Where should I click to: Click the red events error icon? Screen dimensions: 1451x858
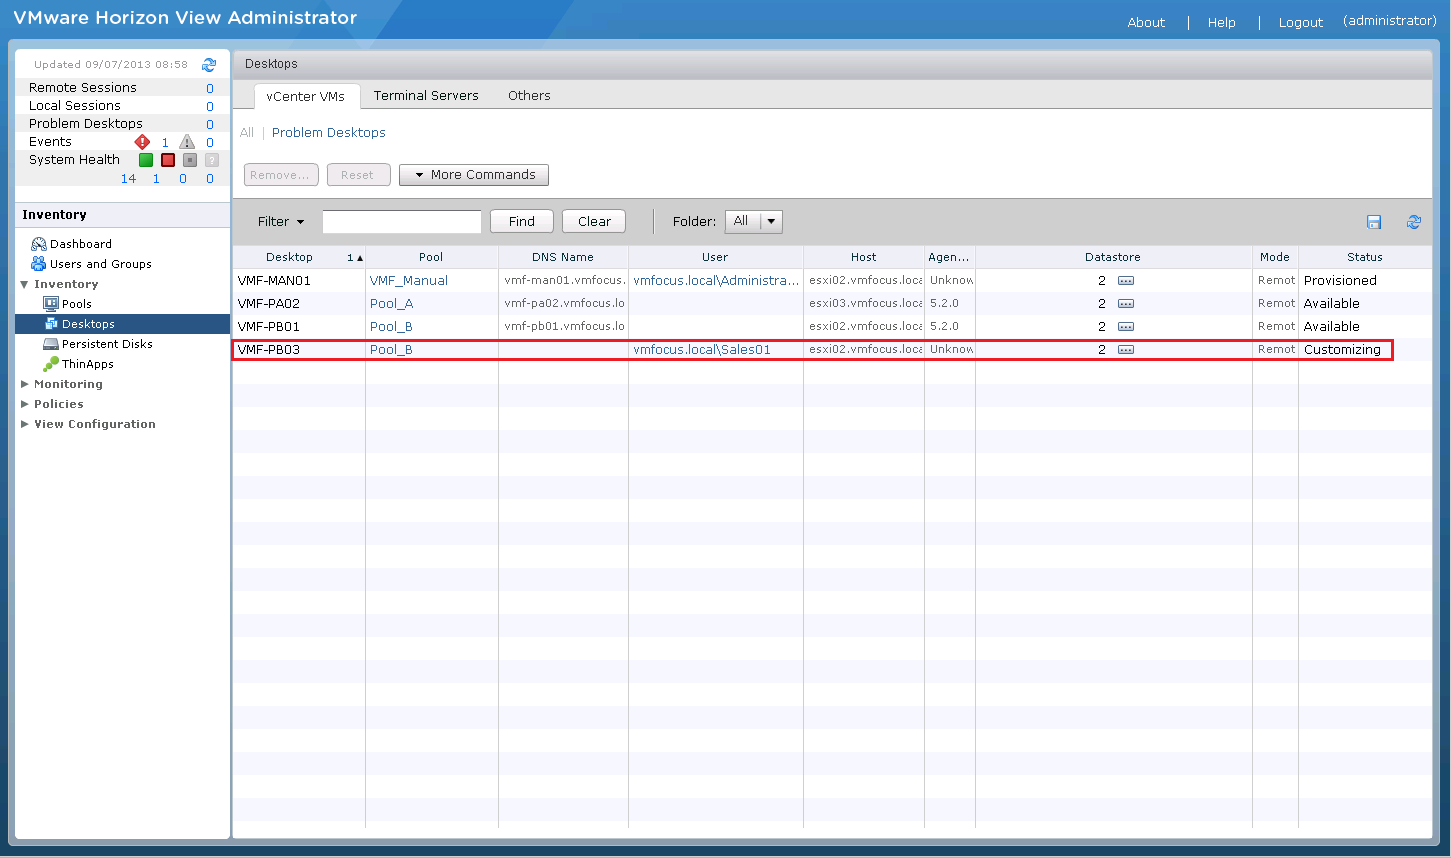(142, 142)
